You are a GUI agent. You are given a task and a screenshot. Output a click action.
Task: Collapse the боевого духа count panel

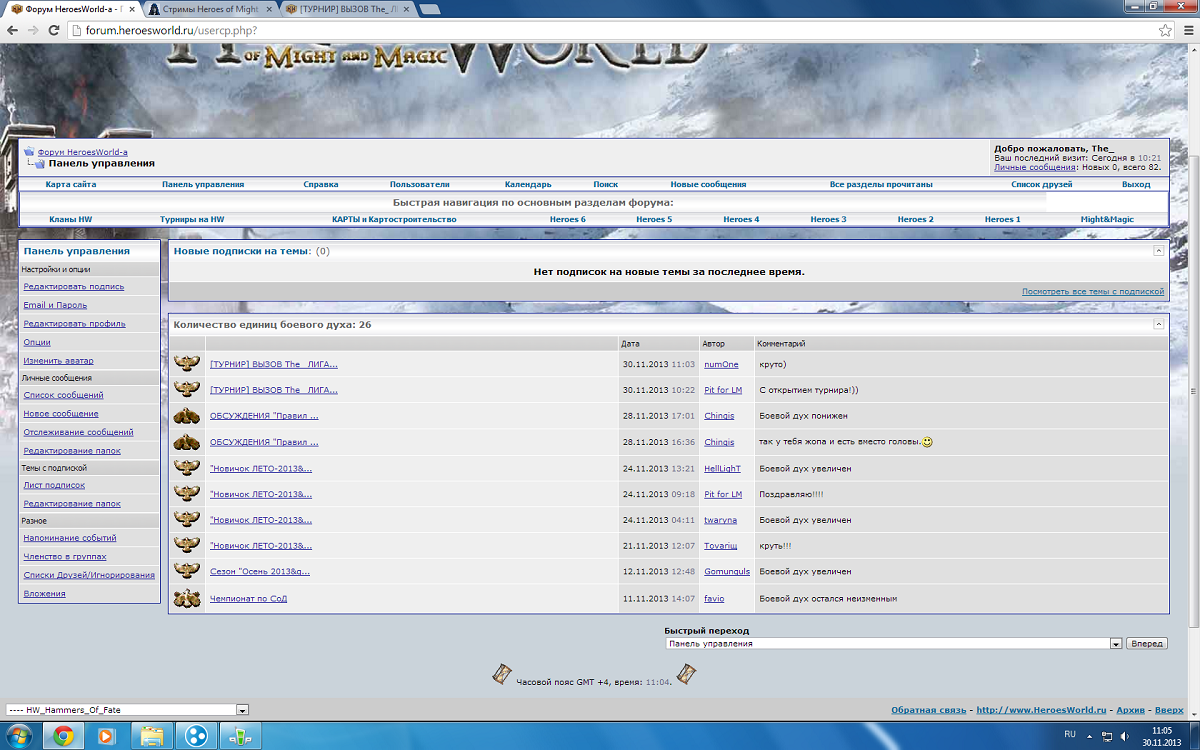1159,324
